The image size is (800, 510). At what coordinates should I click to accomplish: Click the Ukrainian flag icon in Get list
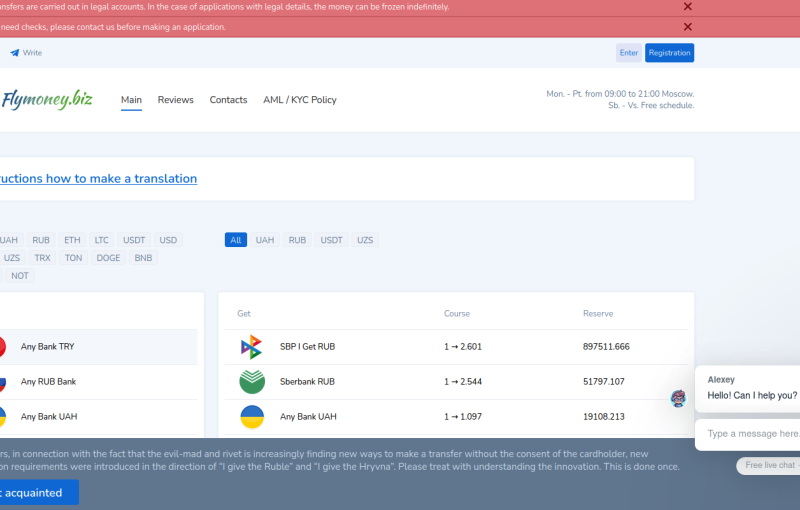click(252, 417)
